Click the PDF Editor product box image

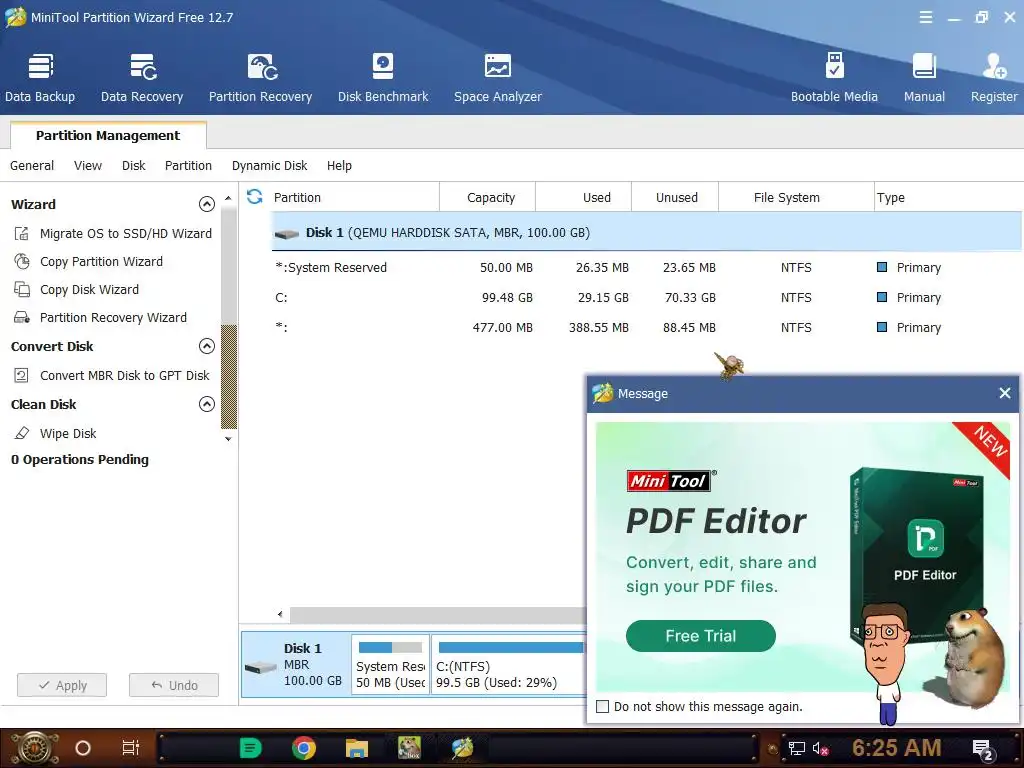[918, 556]
